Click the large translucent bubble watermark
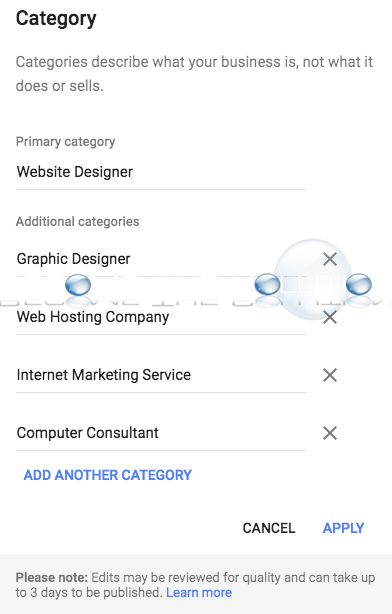This screenshot has height=614, width=392. click(x=313, y=279)
